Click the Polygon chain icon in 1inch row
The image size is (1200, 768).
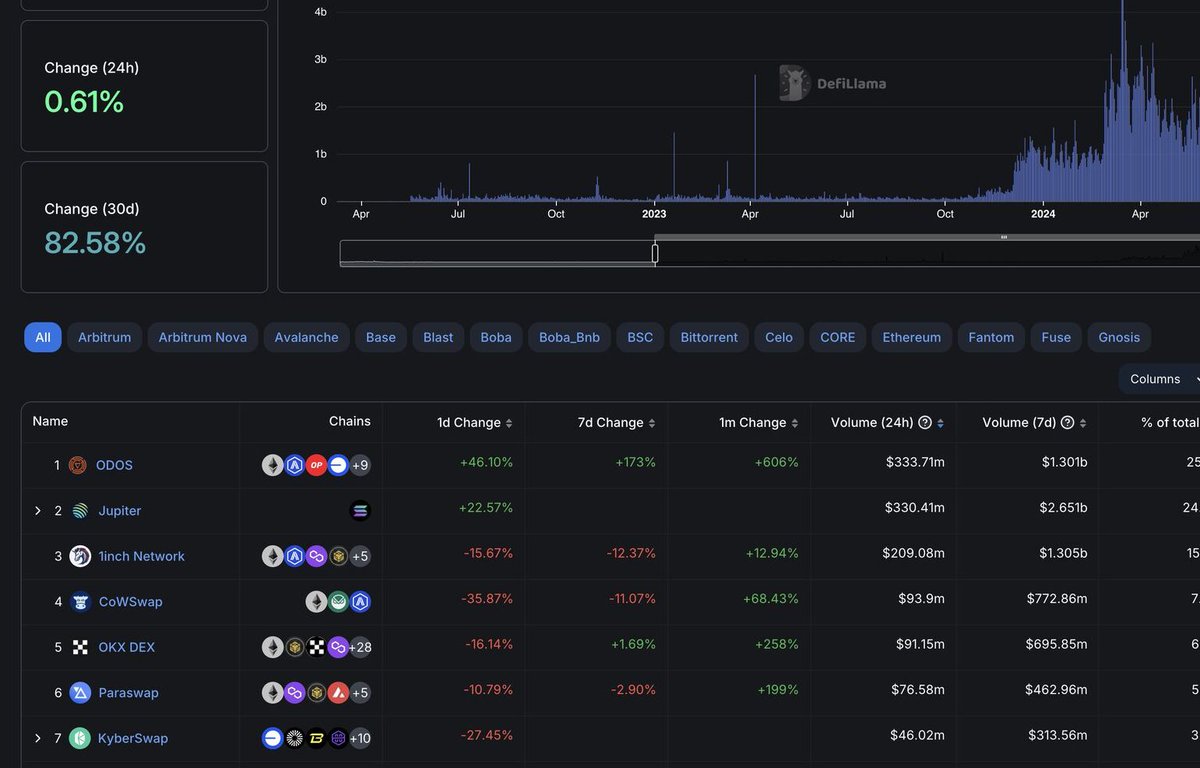click(316, 556)
